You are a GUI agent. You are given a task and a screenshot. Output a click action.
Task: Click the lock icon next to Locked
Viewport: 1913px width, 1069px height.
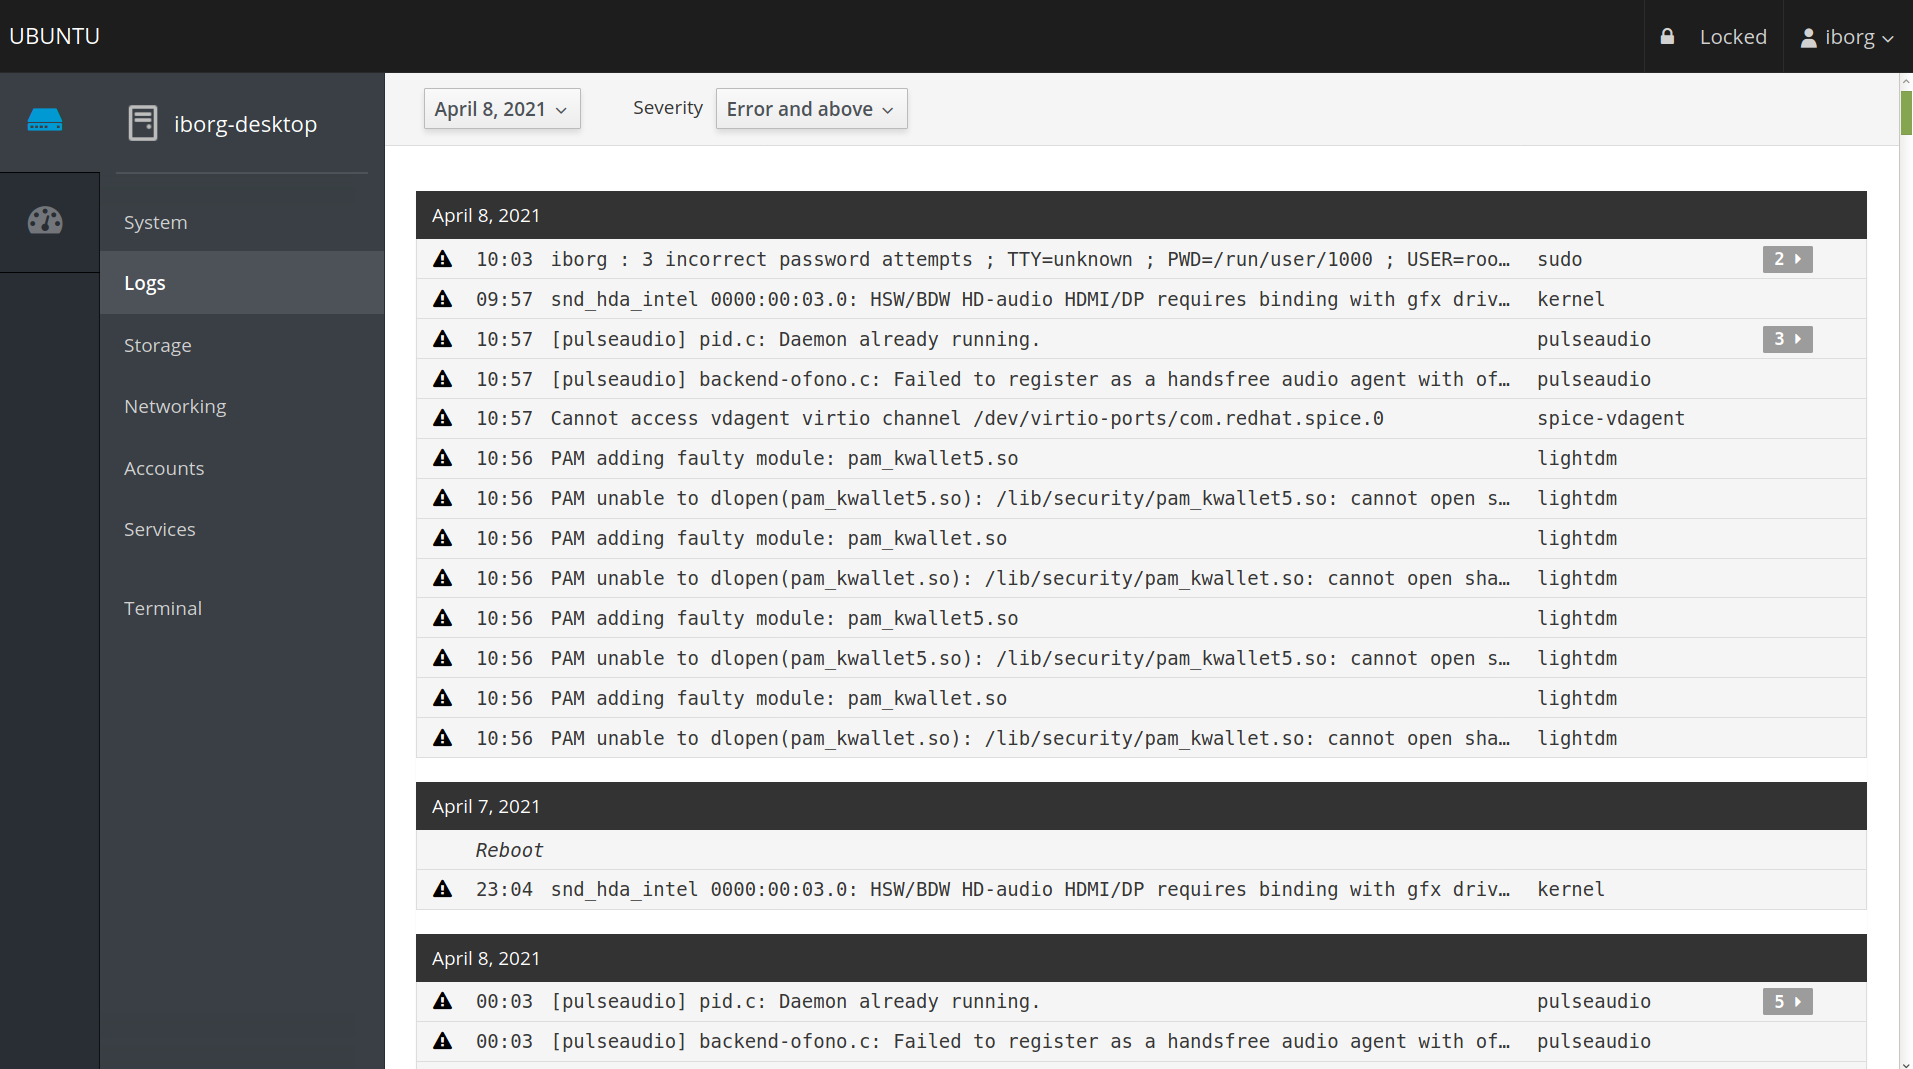[x=1667, y=35]
